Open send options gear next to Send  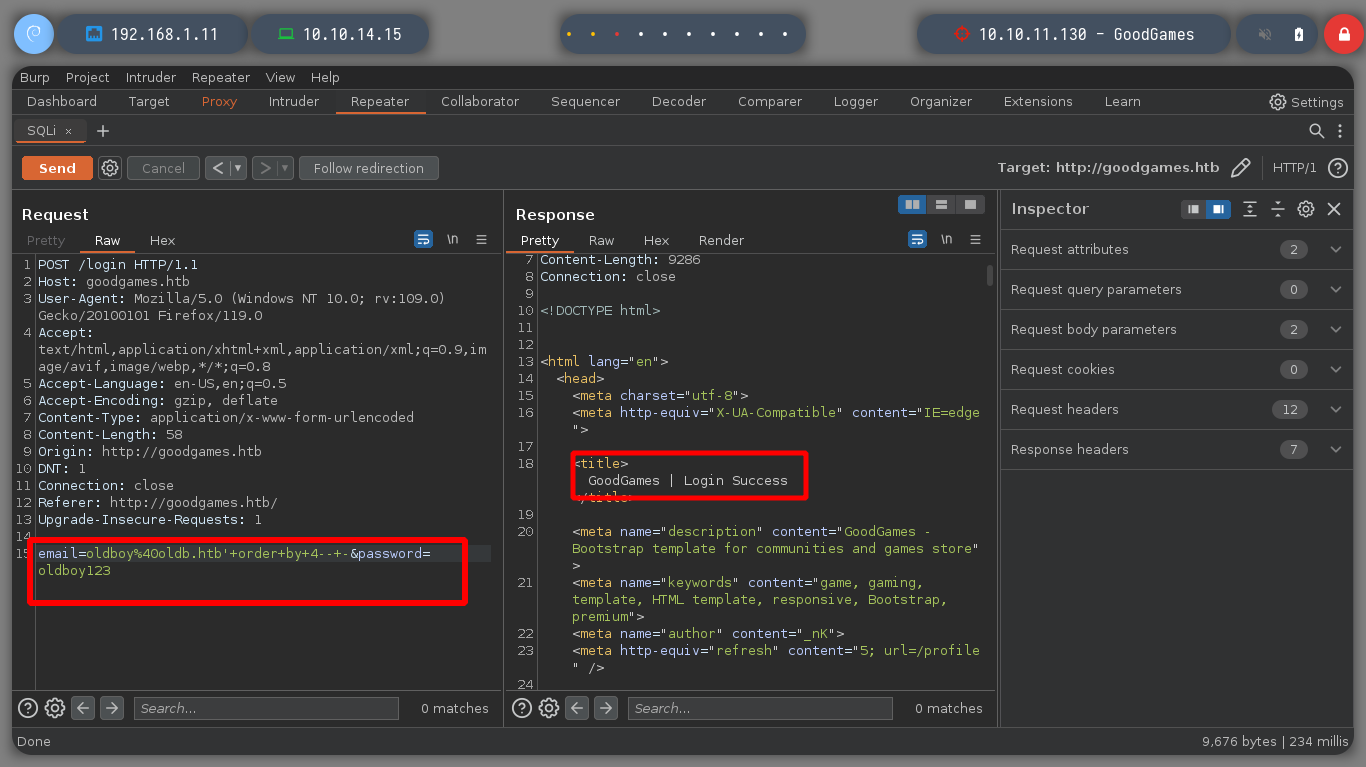pyautogui.click(x=110, y=168)
